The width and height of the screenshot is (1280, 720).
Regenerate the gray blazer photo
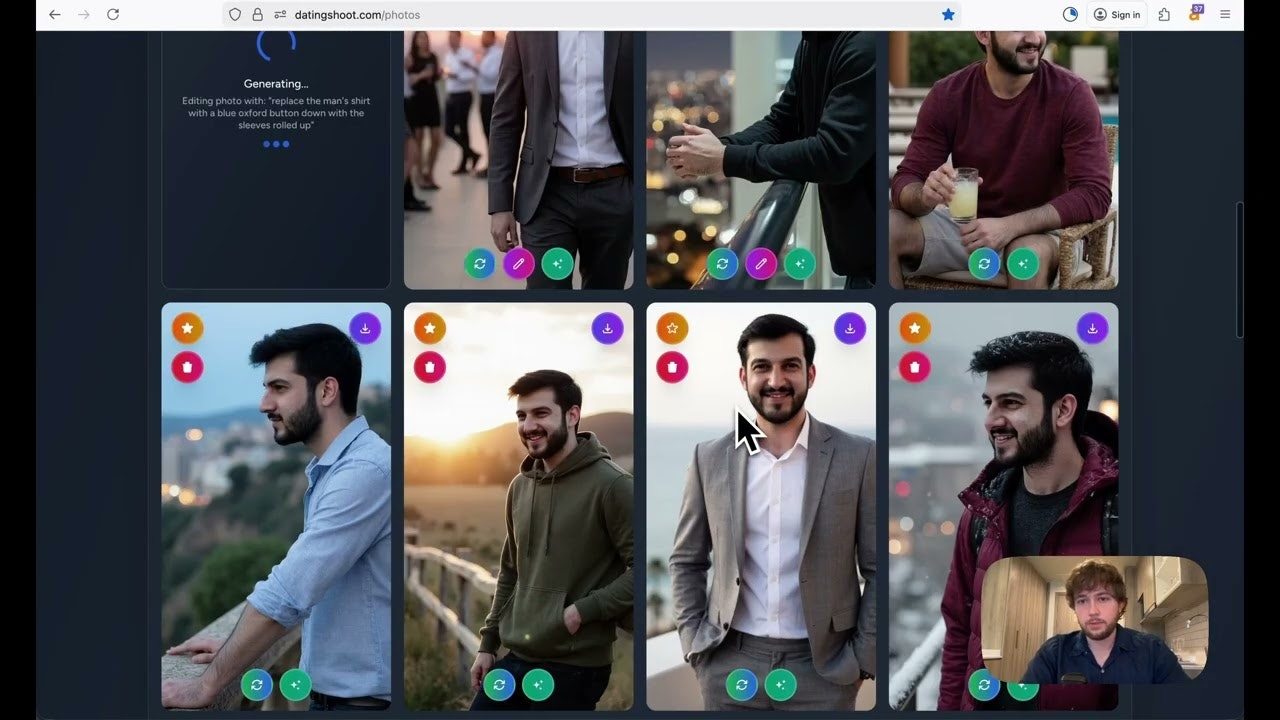click(x=741, y=685)
